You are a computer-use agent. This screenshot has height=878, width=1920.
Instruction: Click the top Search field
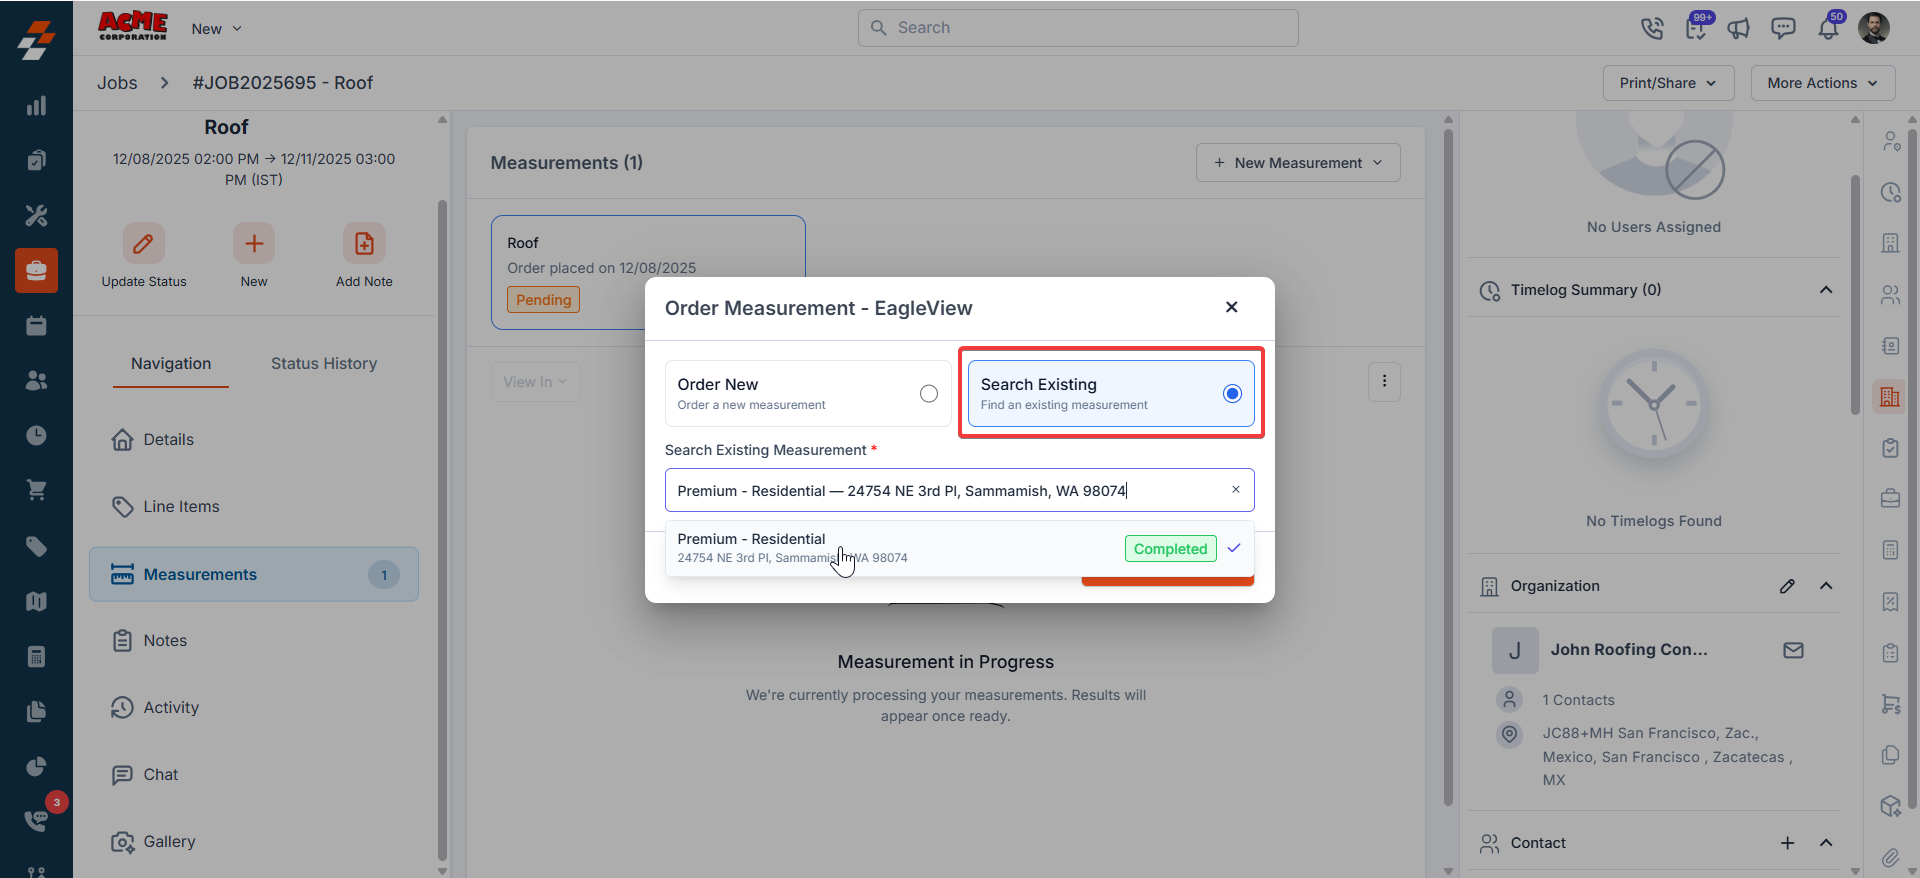[x=1078, y=28]
